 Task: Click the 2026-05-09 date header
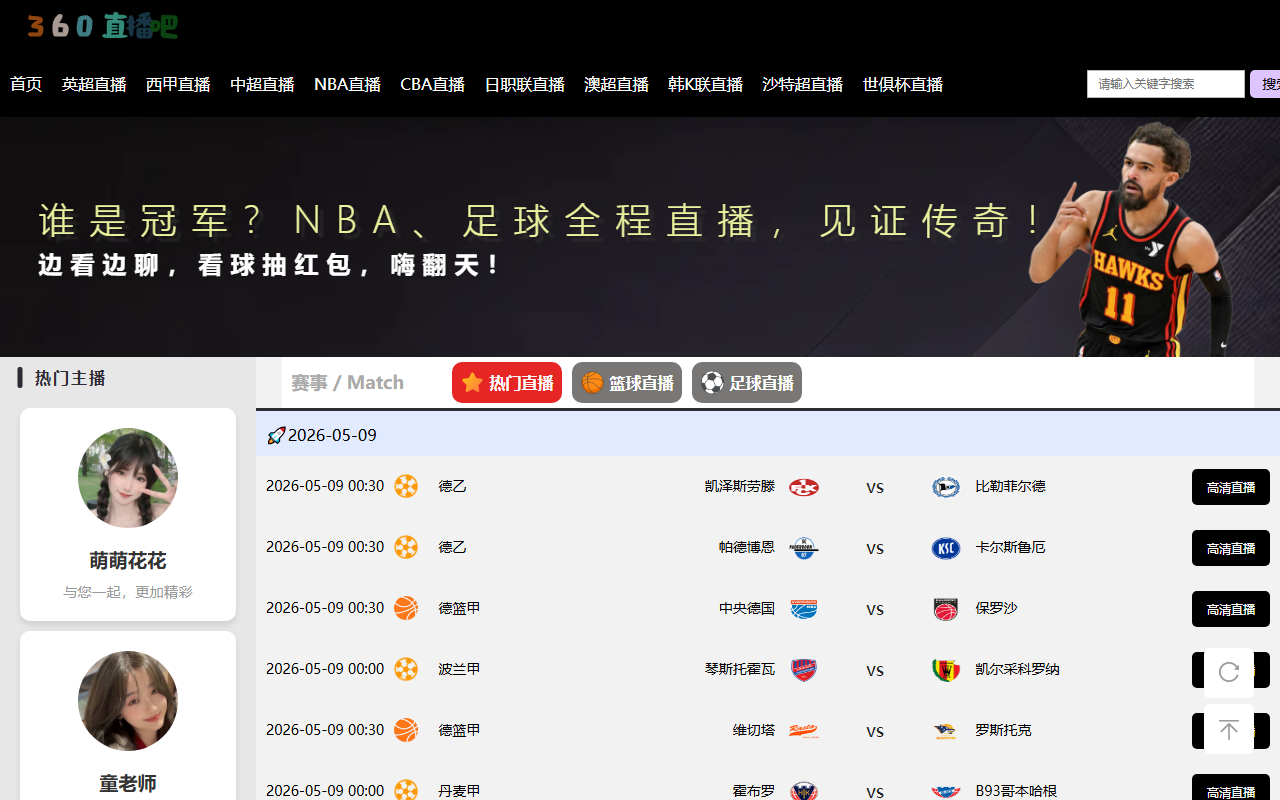[332, 435]
